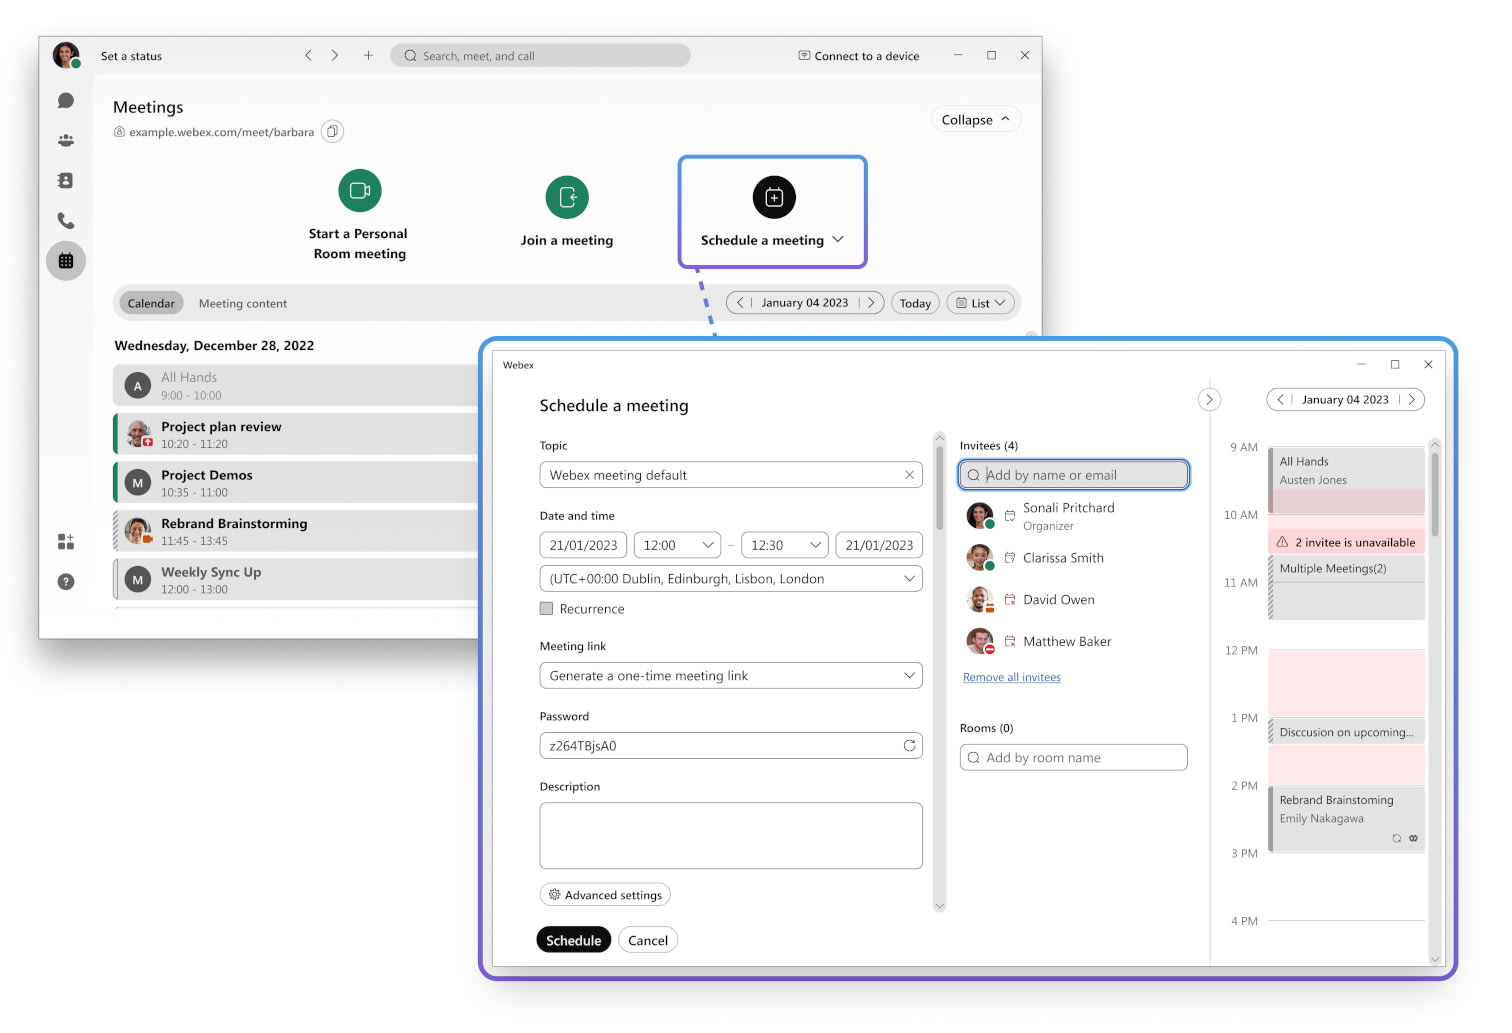Viewport: 1512px width, 1033px height.
Task: Click the Add by room name field
Action: coord(1074,758)
